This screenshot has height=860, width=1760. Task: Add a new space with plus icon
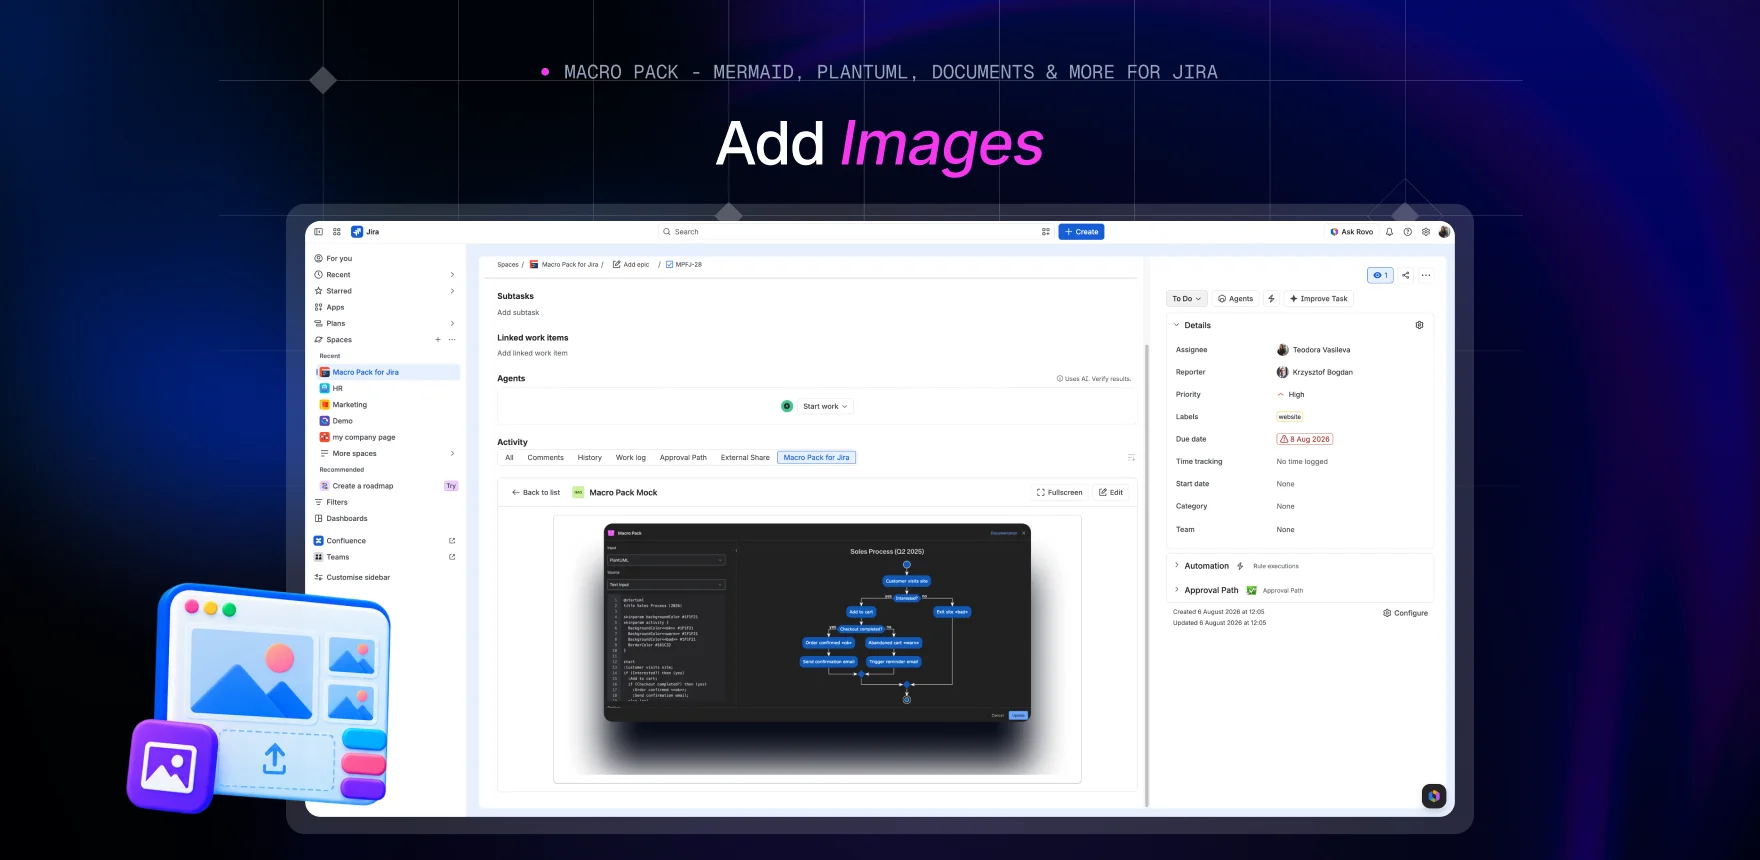click(x=438, y=340)
